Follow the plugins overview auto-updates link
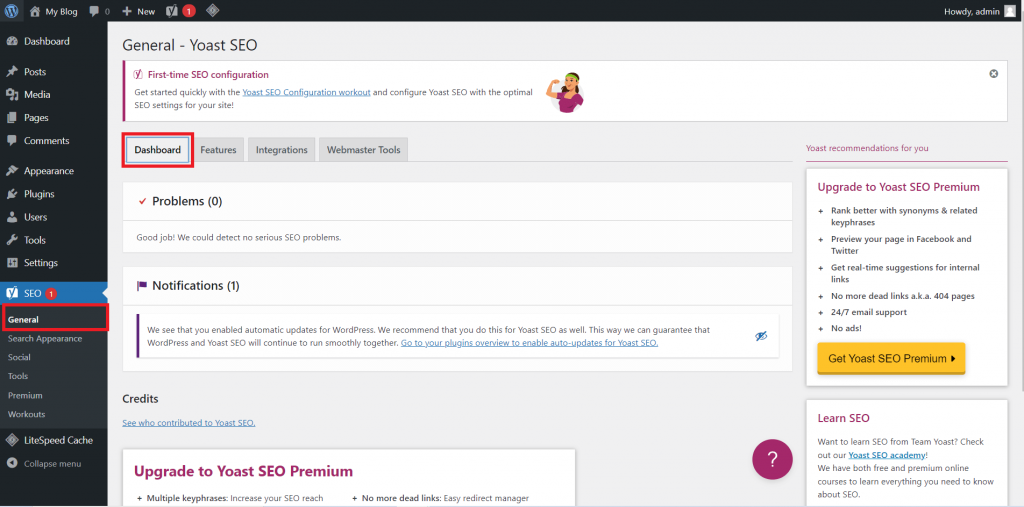 pyautogui.click(x=530, y=342)
